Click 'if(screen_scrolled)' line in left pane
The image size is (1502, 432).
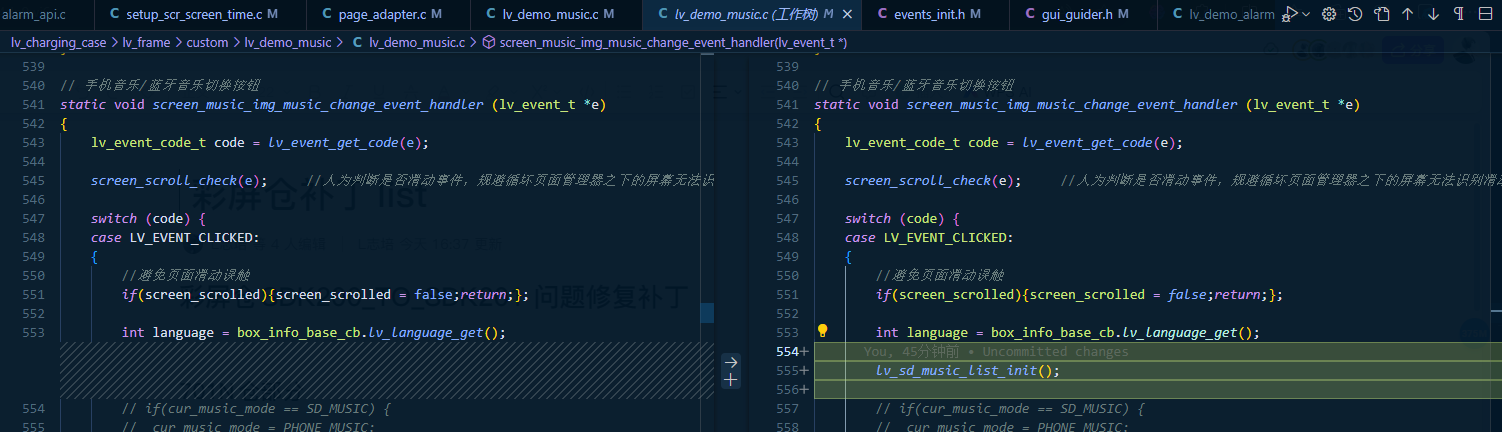(x=325, y=295)
